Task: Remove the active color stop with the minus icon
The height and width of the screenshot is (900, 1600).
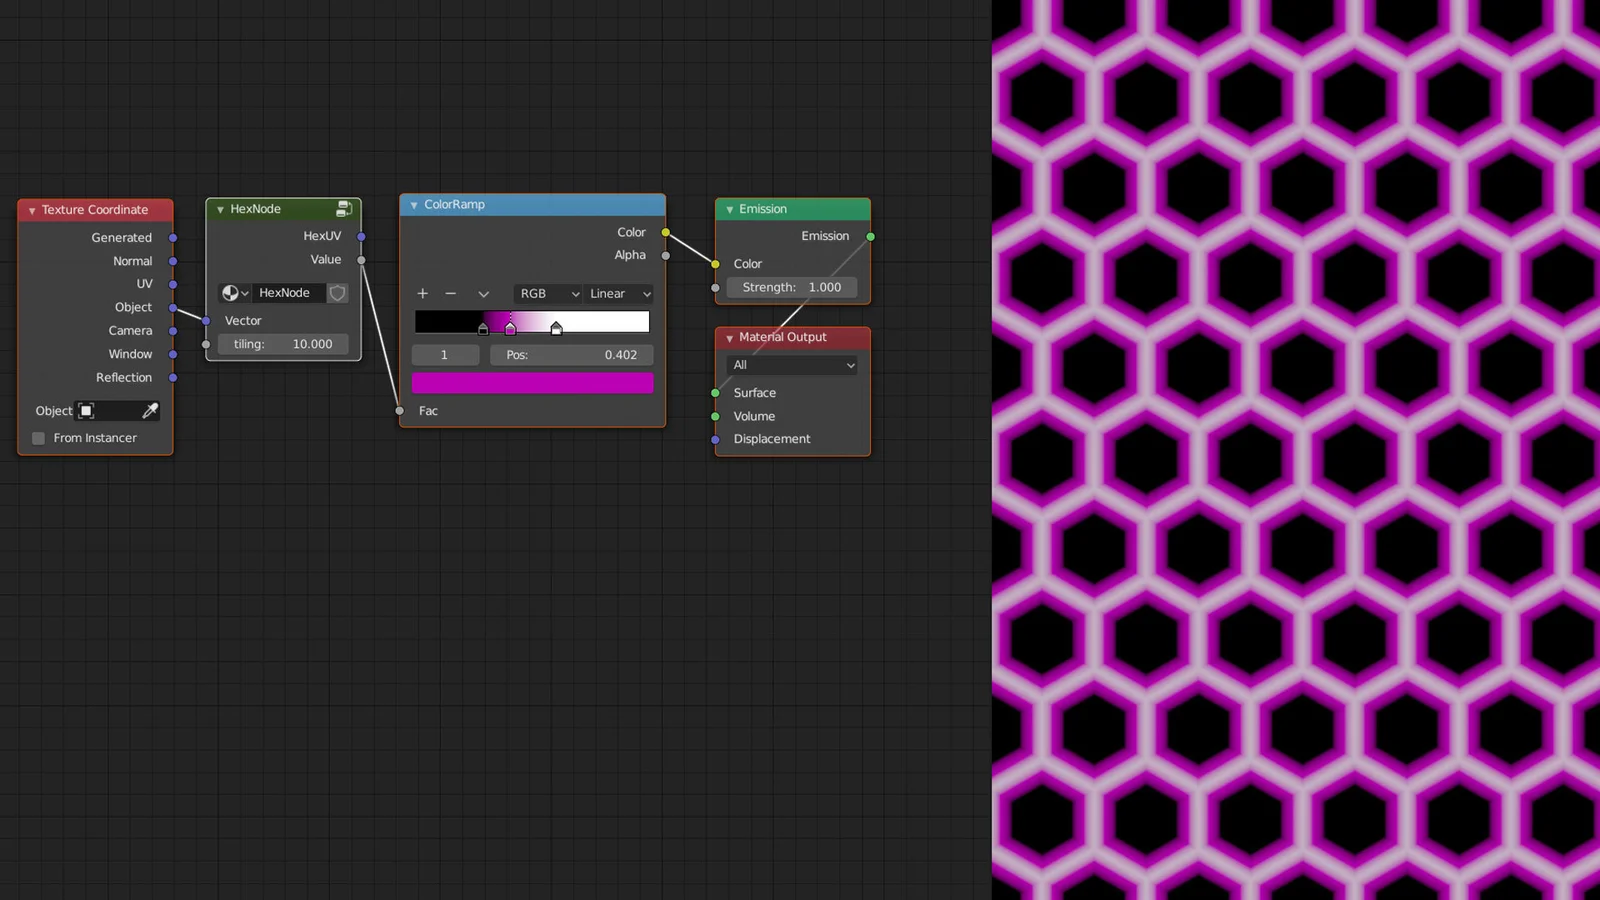Action: 450,293
